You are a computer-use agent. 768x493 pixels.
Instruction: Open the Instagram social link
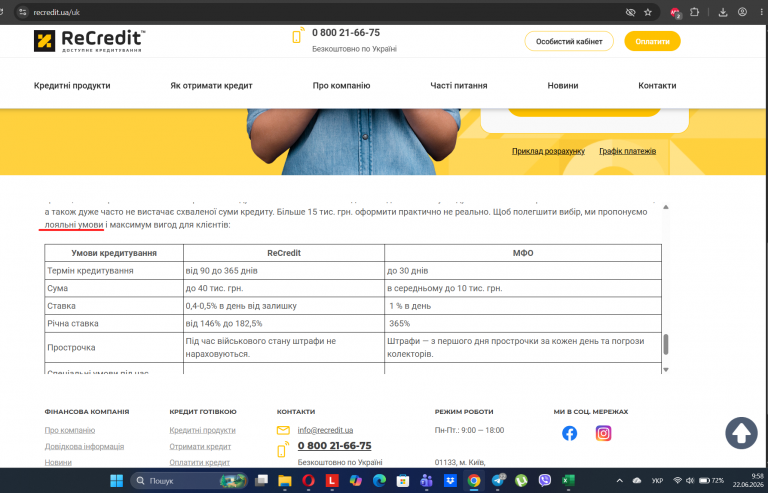click(x=603, y=433)
